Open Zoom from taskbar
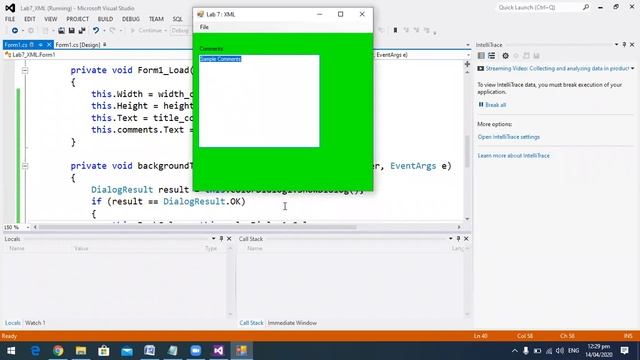The width and height of the screenshot is (640, 360). click(196, 351)
